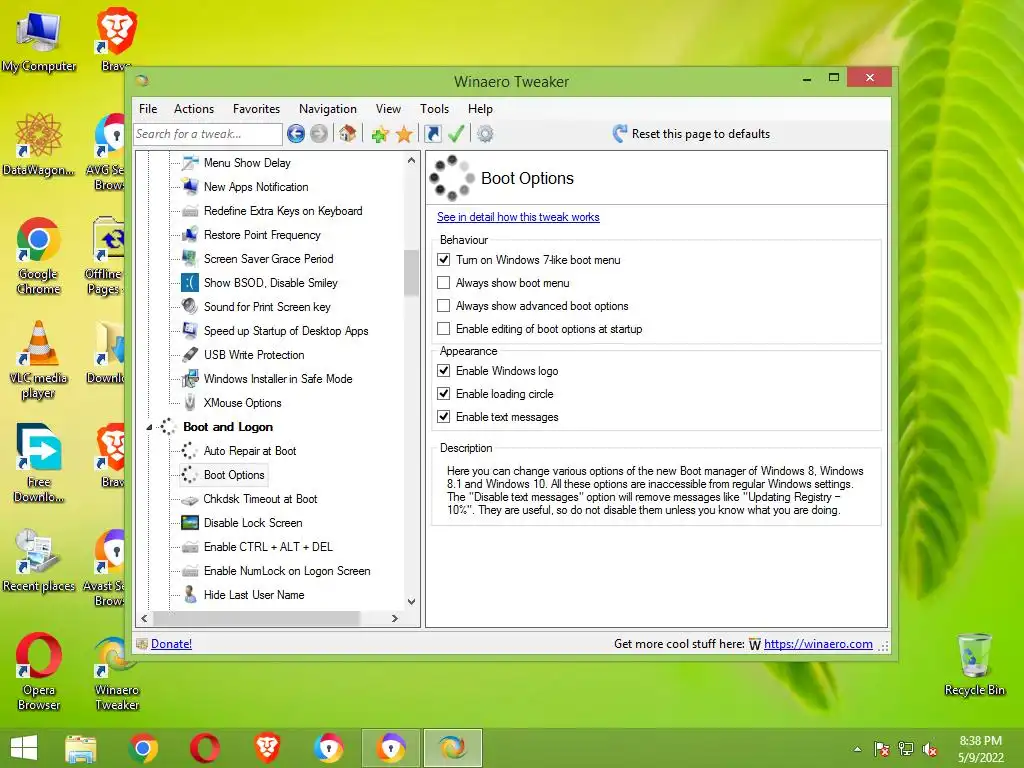The image size is (1024, 768).
Task: Select the VLC media player desktop icon
Action: tap(39, 359)
